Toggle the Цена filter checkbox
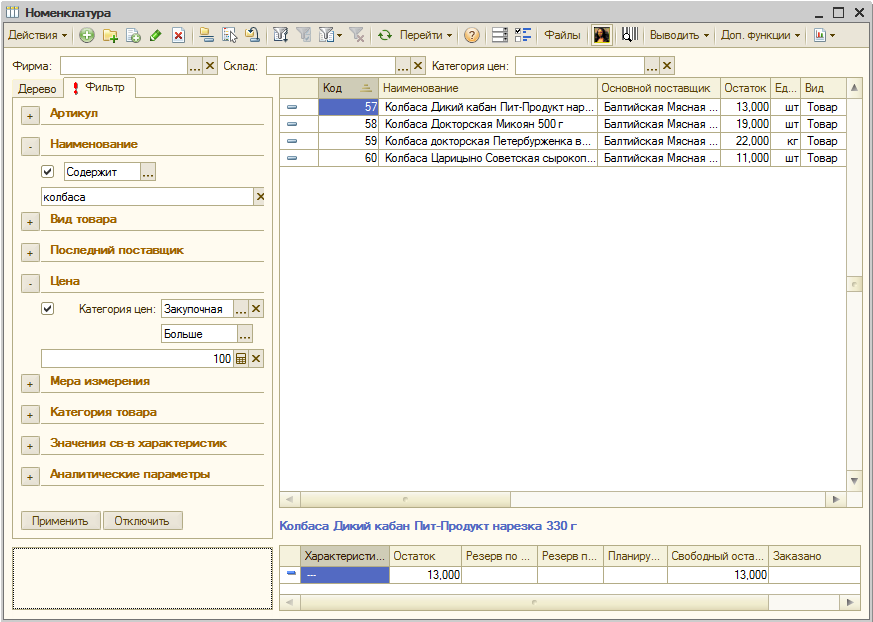873x622 pixels. (x=48, y=308)
